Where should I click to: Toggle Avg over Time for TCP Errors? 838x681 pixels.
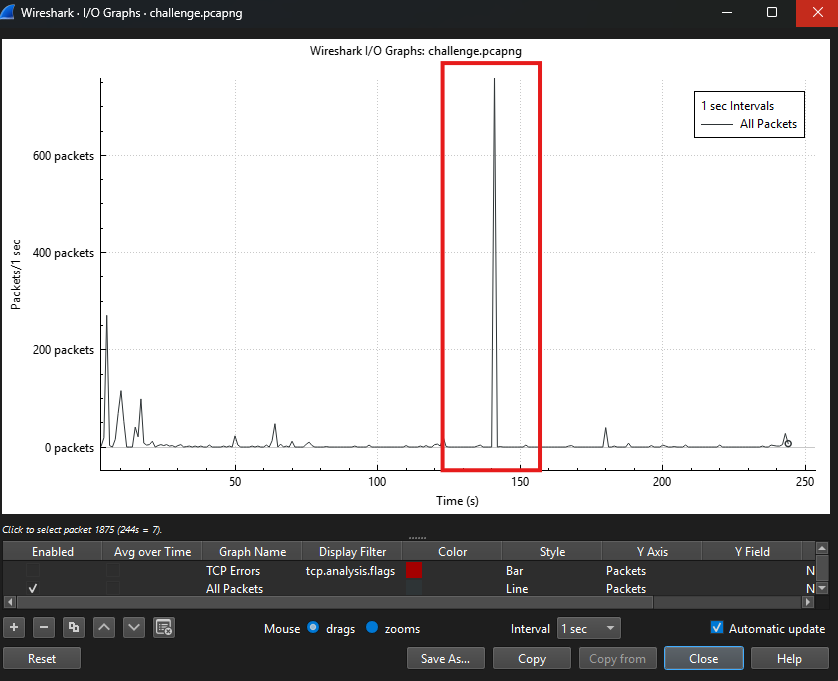(113, 570)
